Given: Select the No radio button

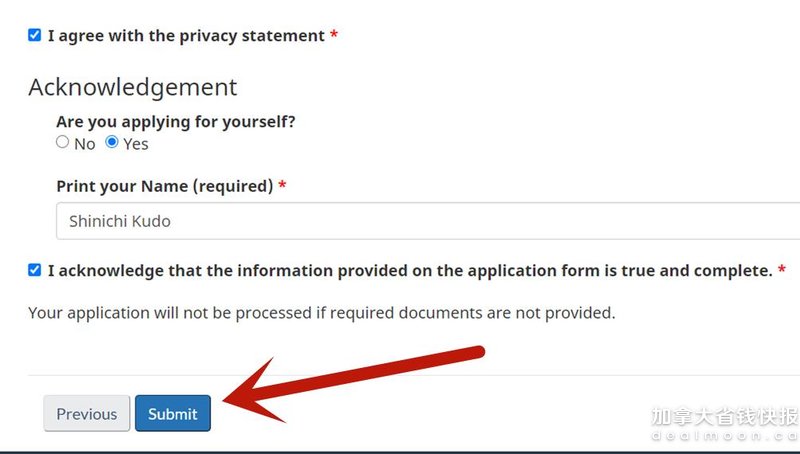Looking at the screenshot, I should [63, 143].
